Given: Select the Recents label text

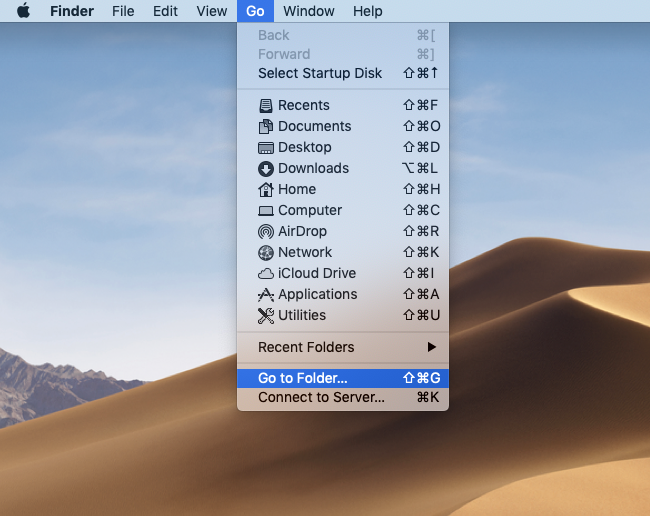Looking at the screenshot, I should click(x=304, y=105).
